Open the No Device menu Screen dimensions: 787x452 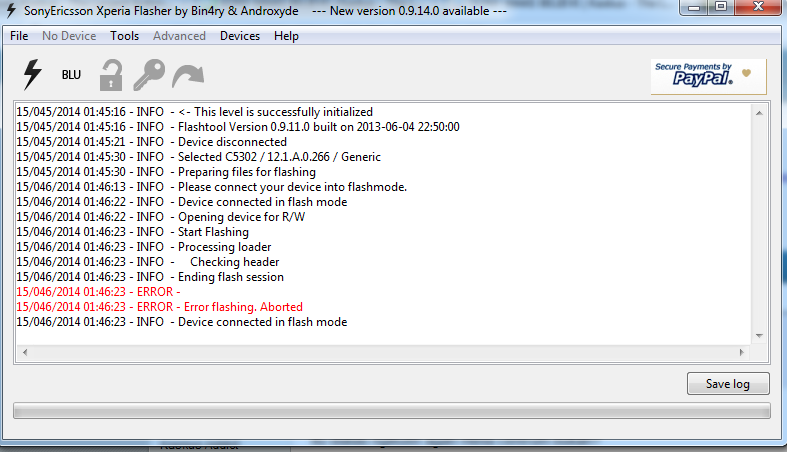(x=69, y=36)
